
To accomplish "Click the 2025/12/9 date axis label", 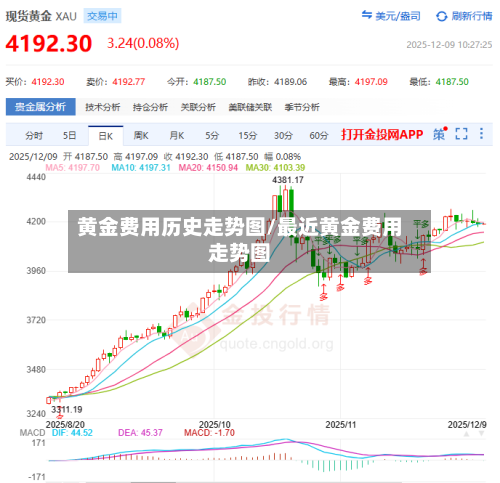I will tap(467, 425).
